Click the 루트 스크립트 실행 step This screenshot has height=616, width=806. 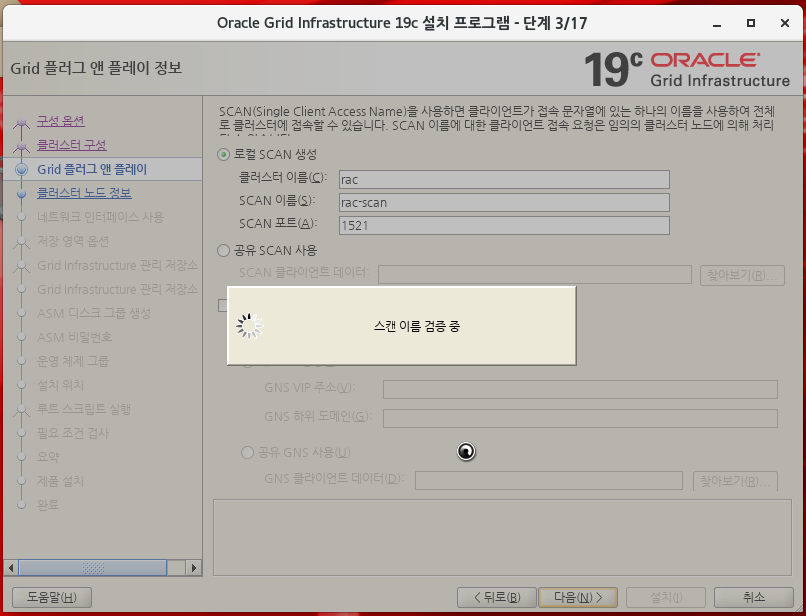(84, 409)
